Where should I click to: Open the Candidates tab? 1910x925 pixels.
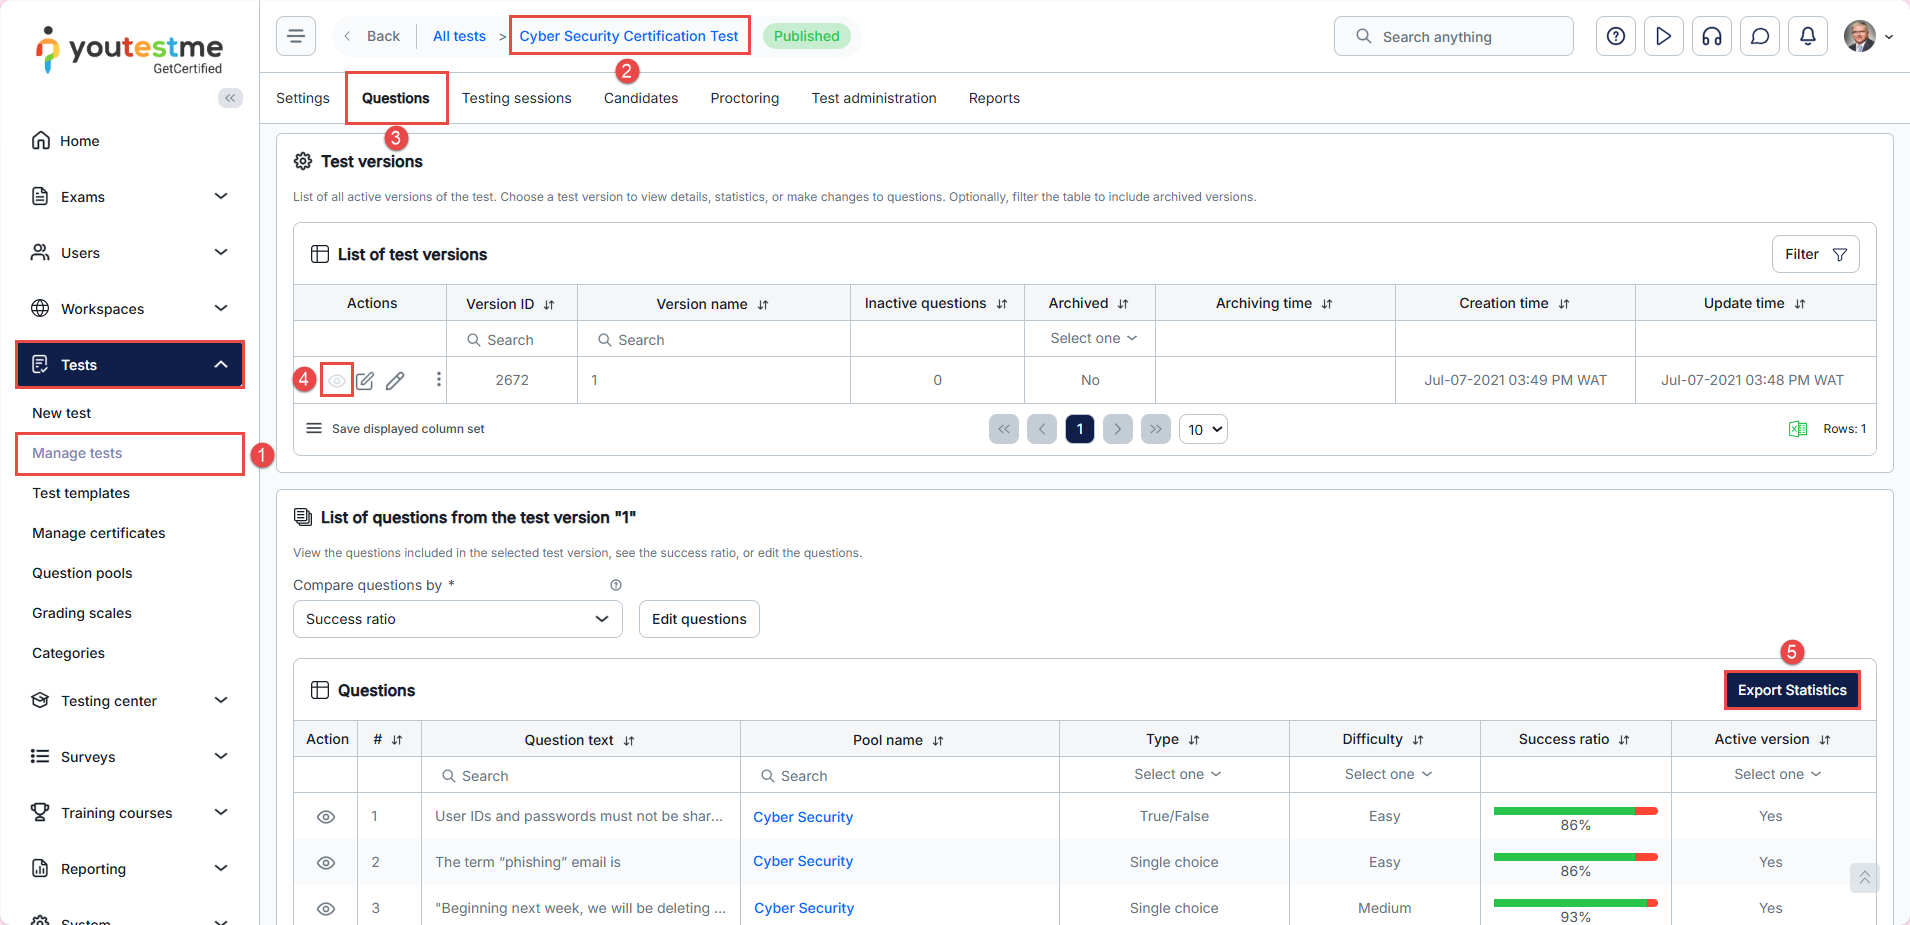point(640,98)
